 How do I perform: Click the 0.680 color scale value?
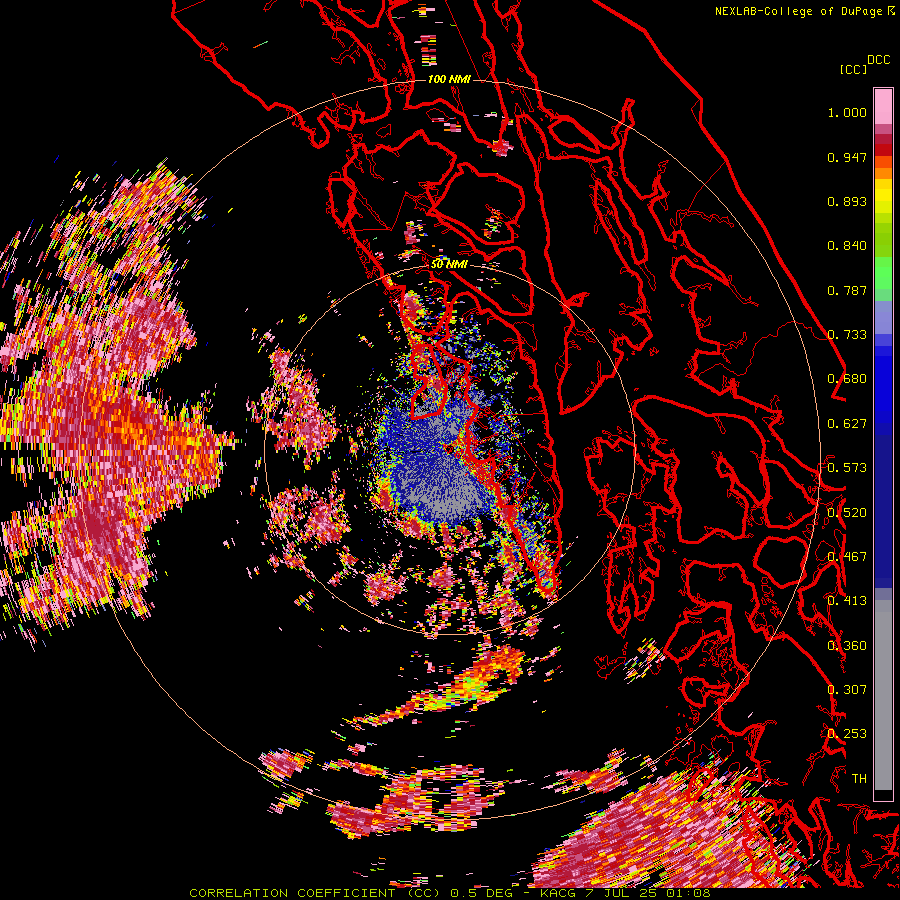847,379
